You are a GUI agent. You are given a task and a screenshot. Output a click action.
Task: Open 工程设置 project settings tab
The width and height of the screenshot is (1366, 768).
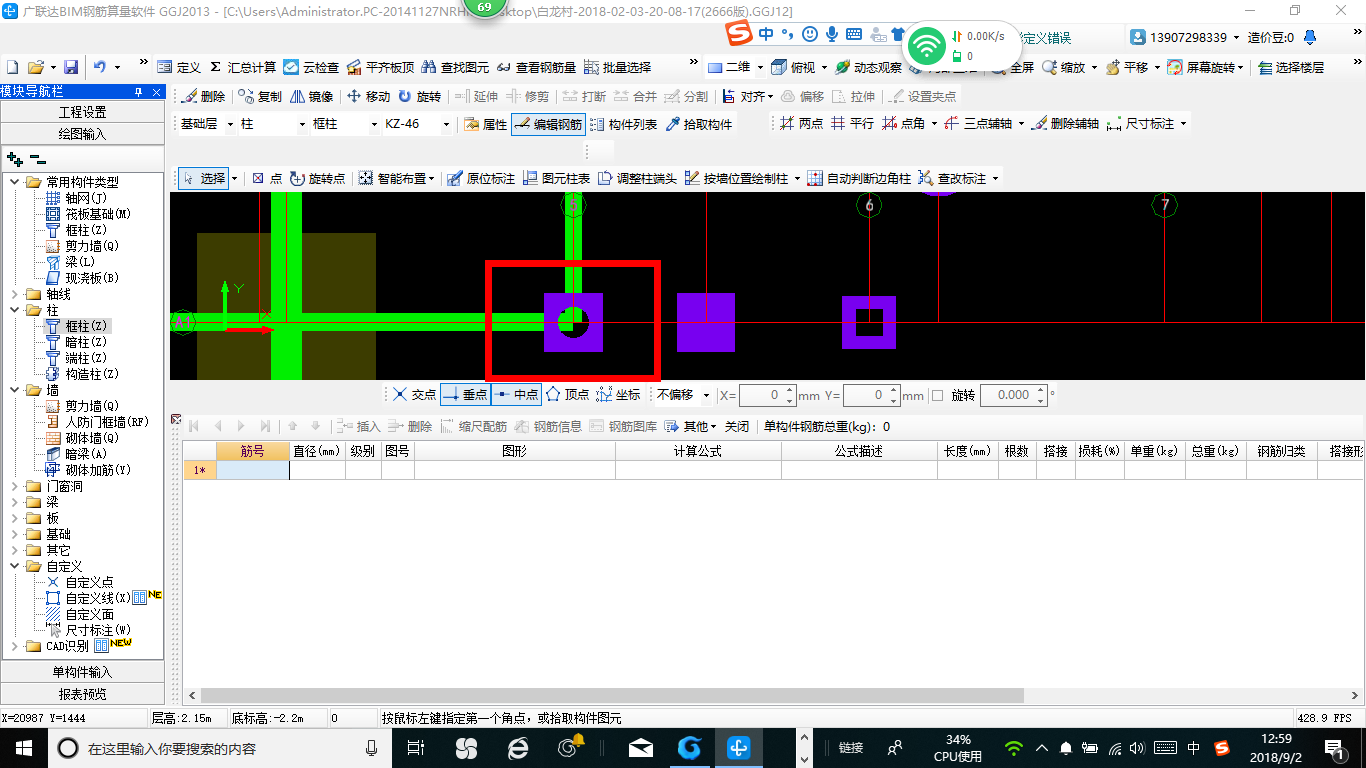point(82,112)
